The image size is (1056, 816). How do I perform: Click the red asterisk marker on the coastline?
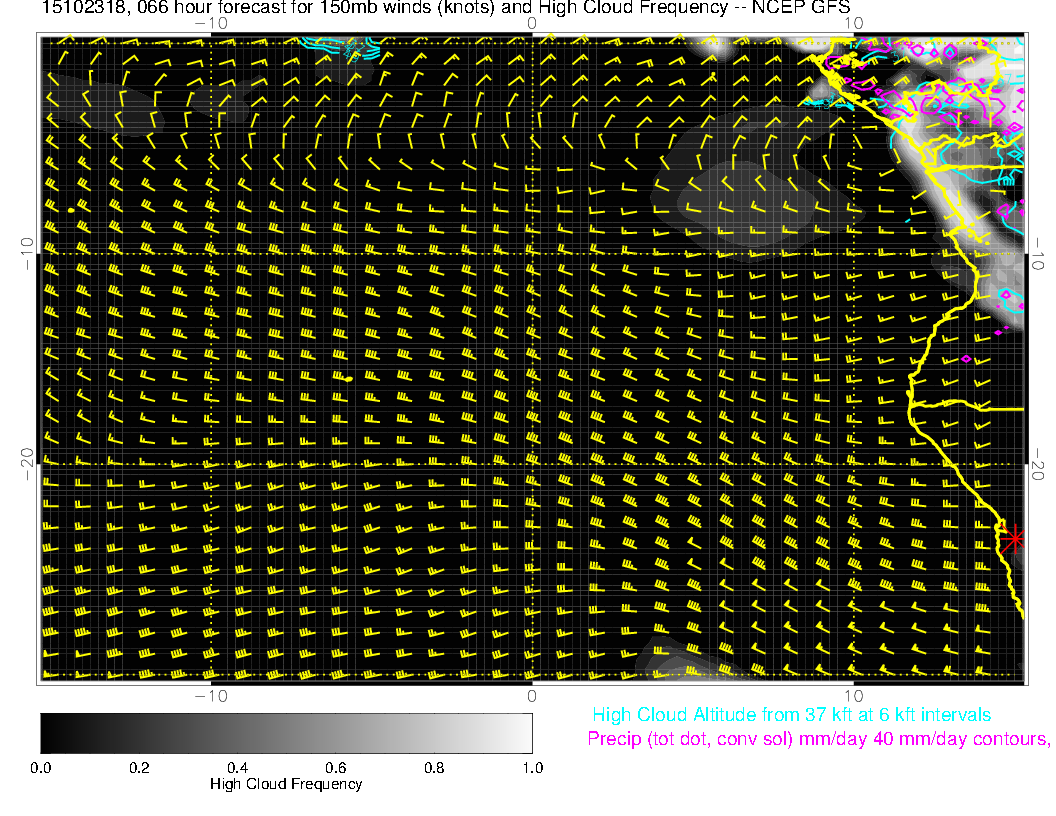click(x=1014, y=538)
